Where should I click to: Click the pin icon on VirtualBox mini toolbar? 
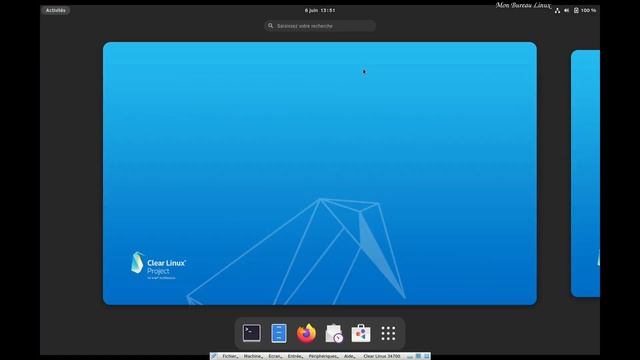214,356
